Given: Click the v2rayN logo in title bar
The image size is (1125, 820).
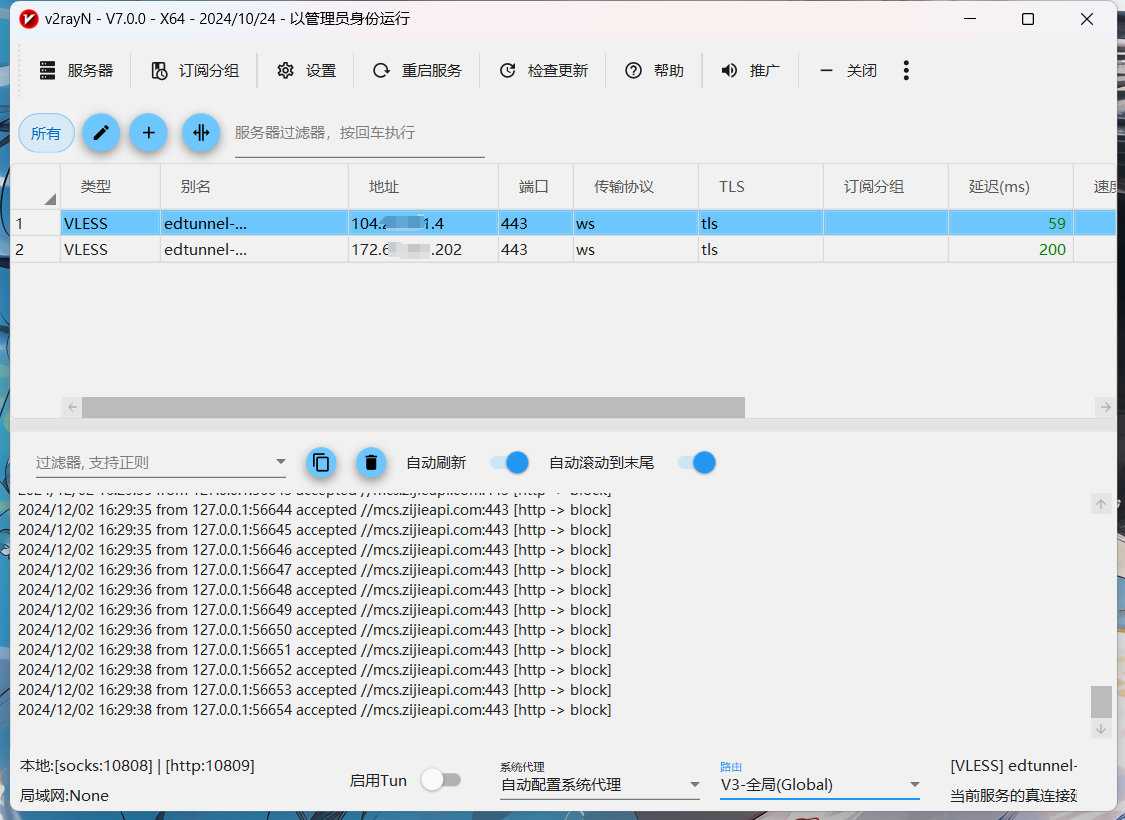Looking at the screenshot, I should [x=29, y=19].
